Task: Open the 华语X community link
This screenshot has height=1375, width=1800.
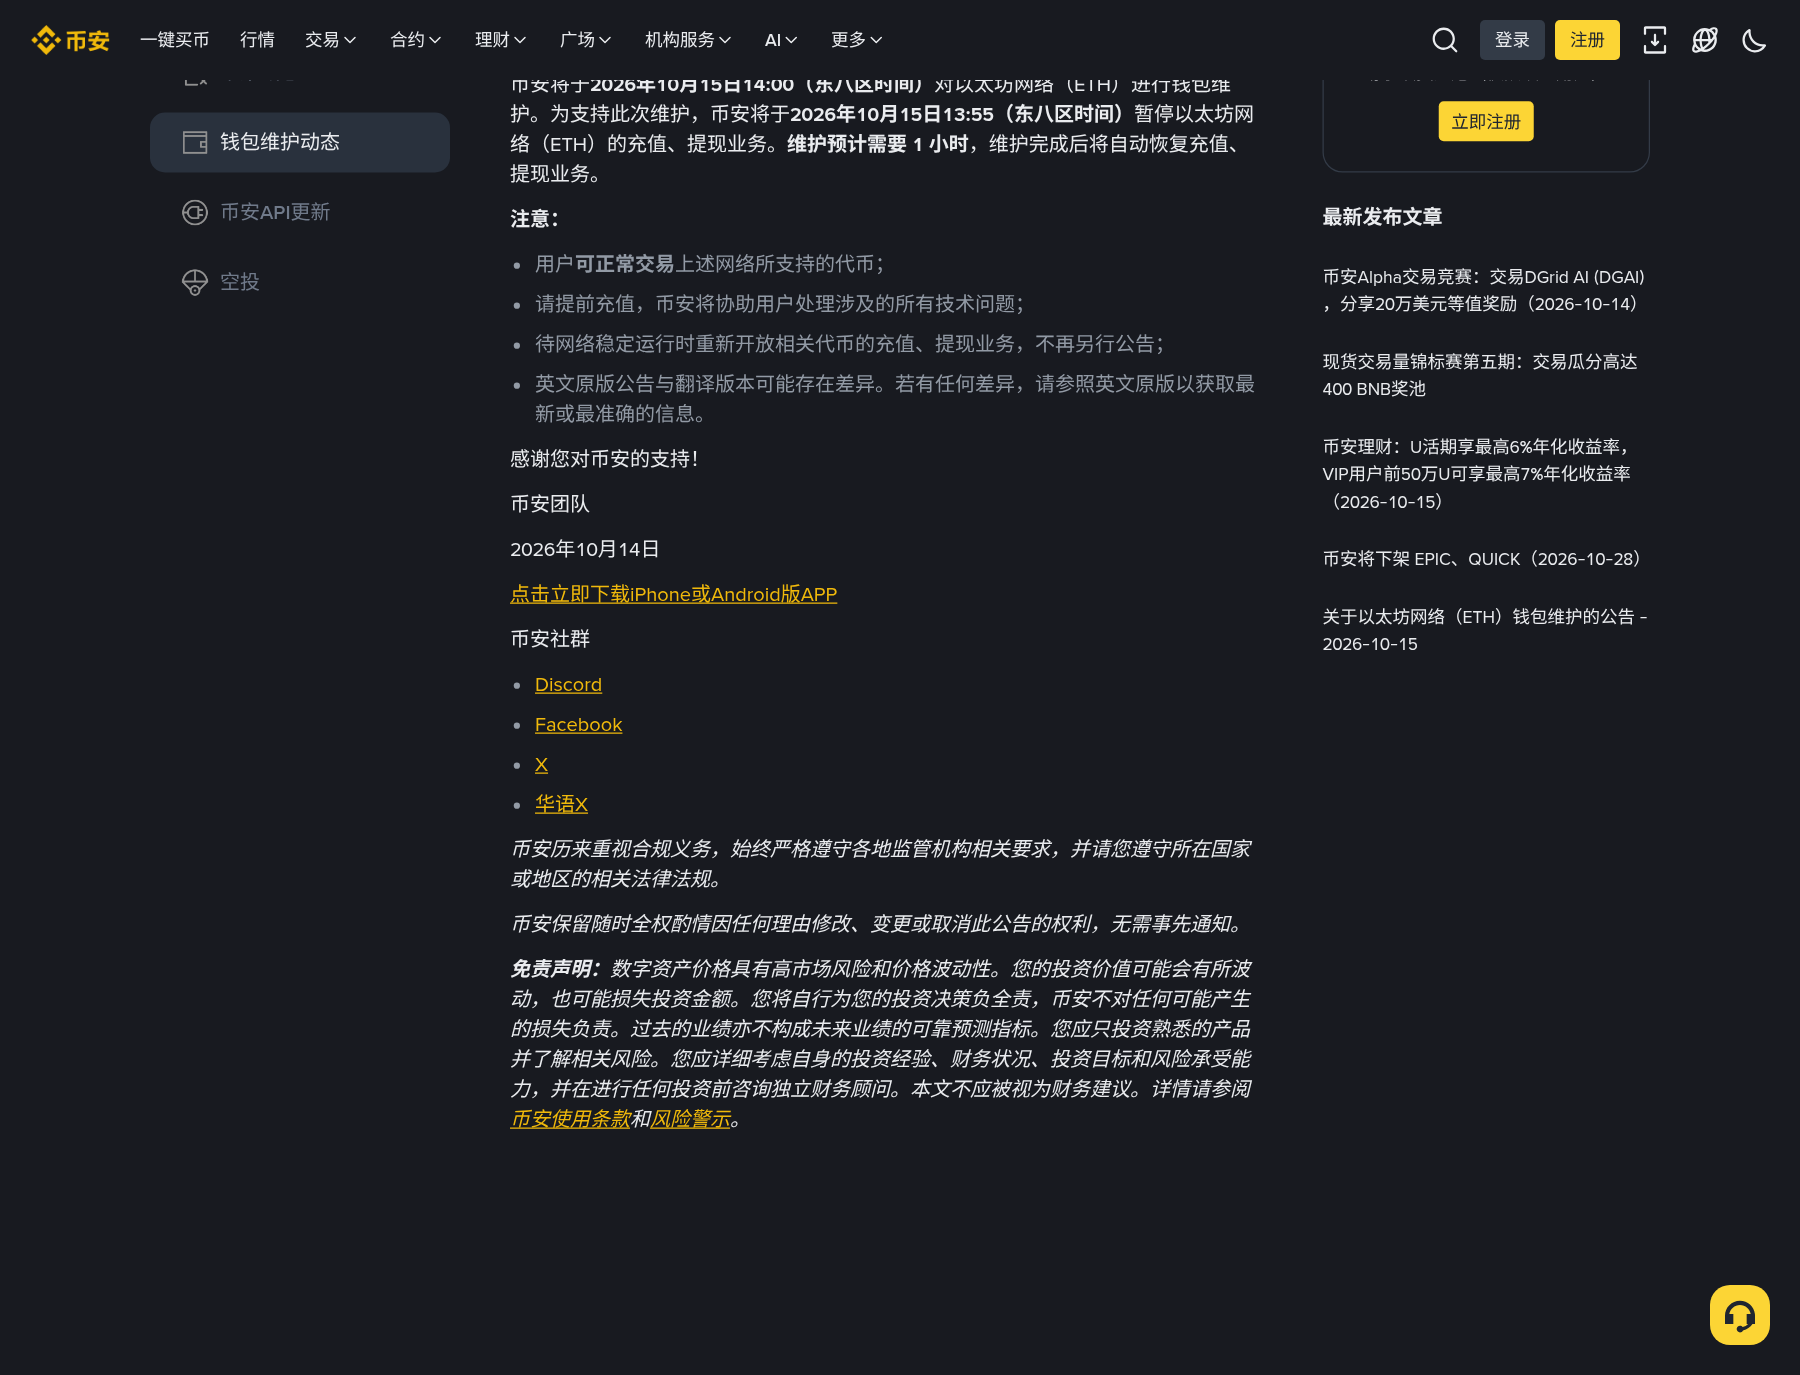Action: click(561, 804)
